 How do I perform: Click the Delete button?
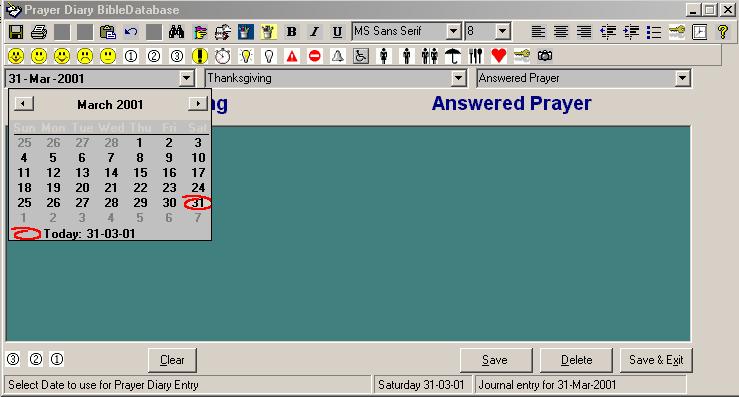pos(576,360)
